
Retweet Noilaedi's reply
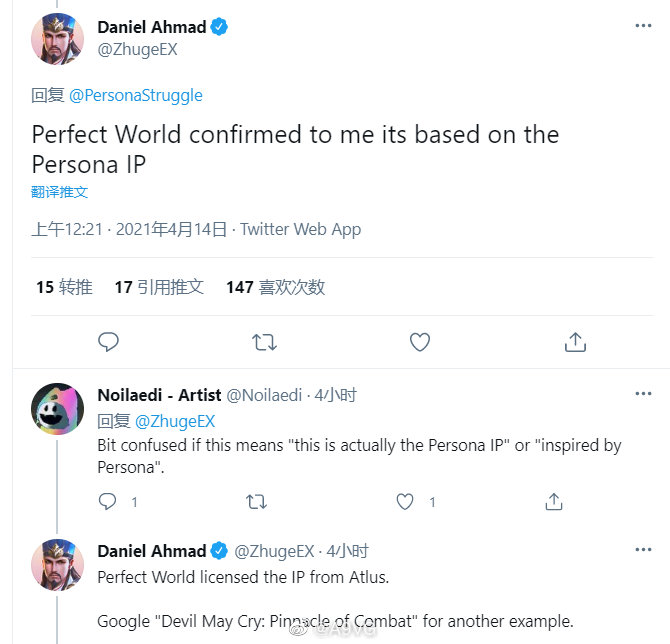click(256, 501)
